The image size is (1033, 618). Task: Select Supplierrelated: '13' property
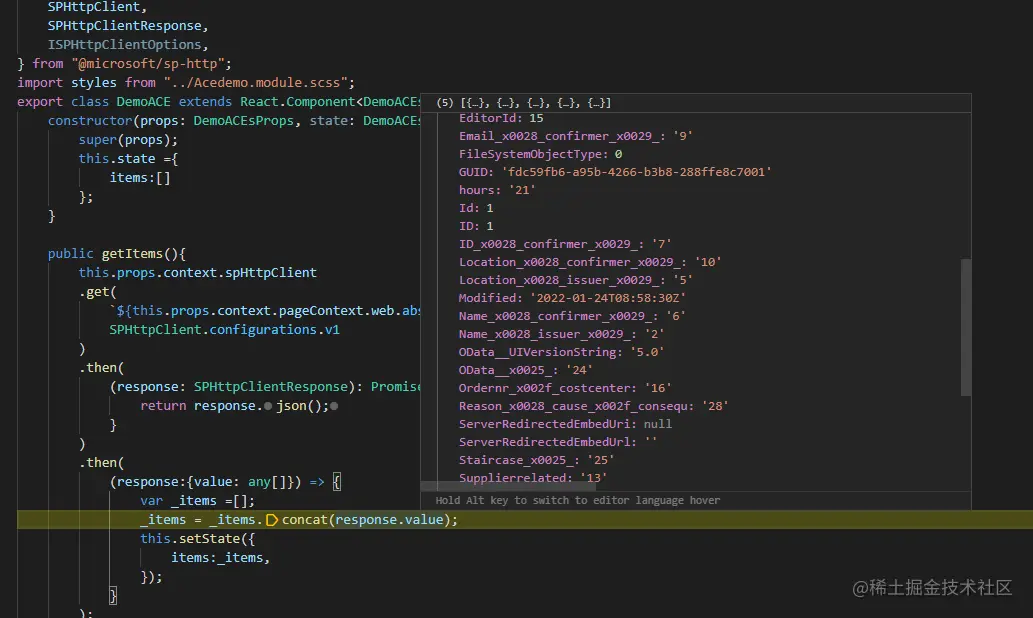point(532,478)
